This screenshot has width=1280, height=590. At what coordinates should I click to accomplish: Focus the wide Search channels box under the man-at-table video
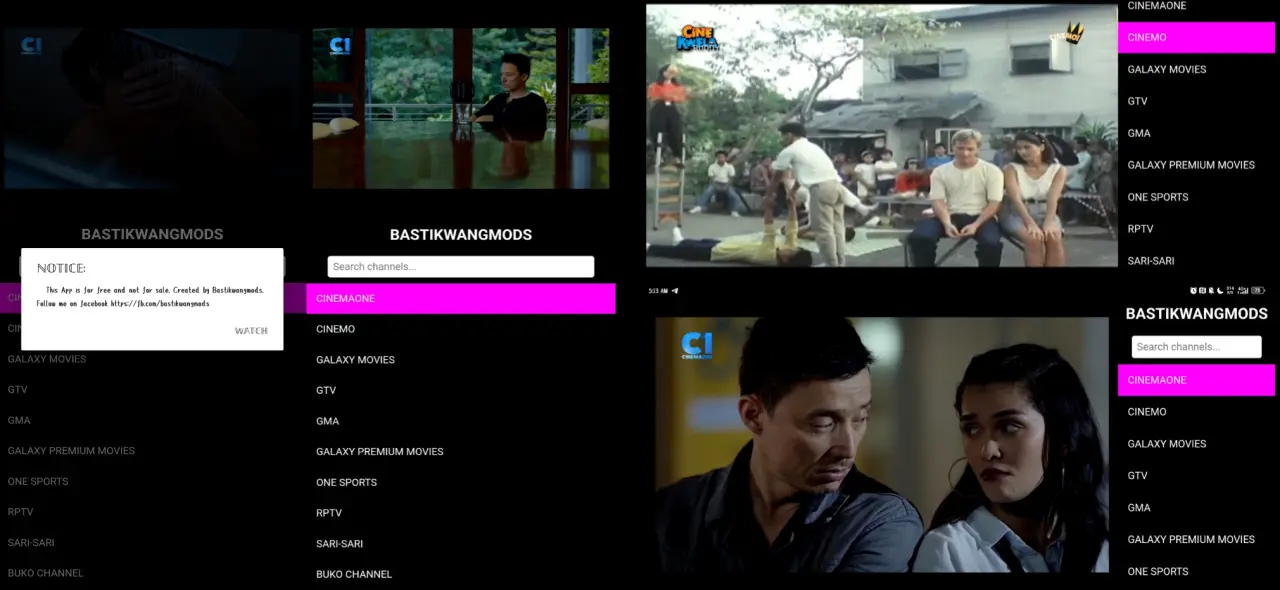pos(461,267)
